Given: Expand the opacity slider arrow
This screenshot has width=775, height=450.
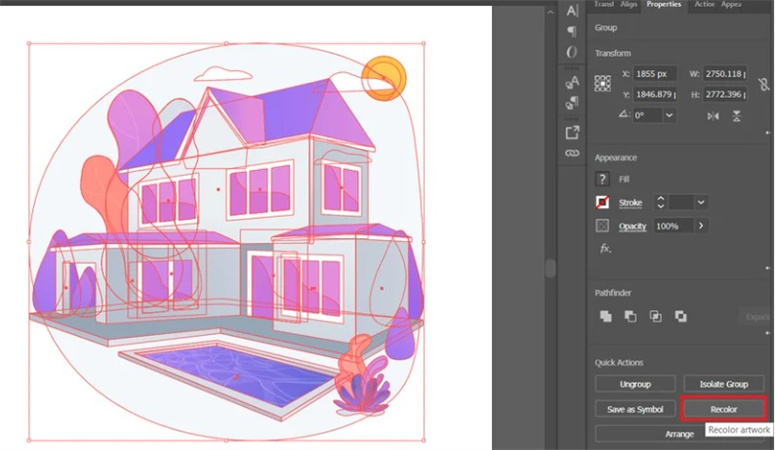Looking at the screenshot, I should [701, 226].
